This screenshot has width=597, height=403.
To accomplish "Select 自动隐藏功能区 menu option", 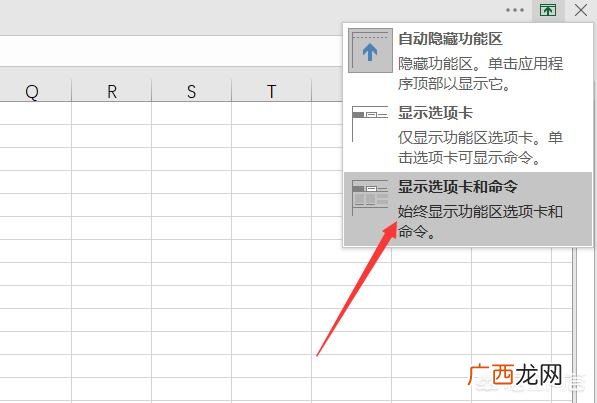I will click(468, 60).
